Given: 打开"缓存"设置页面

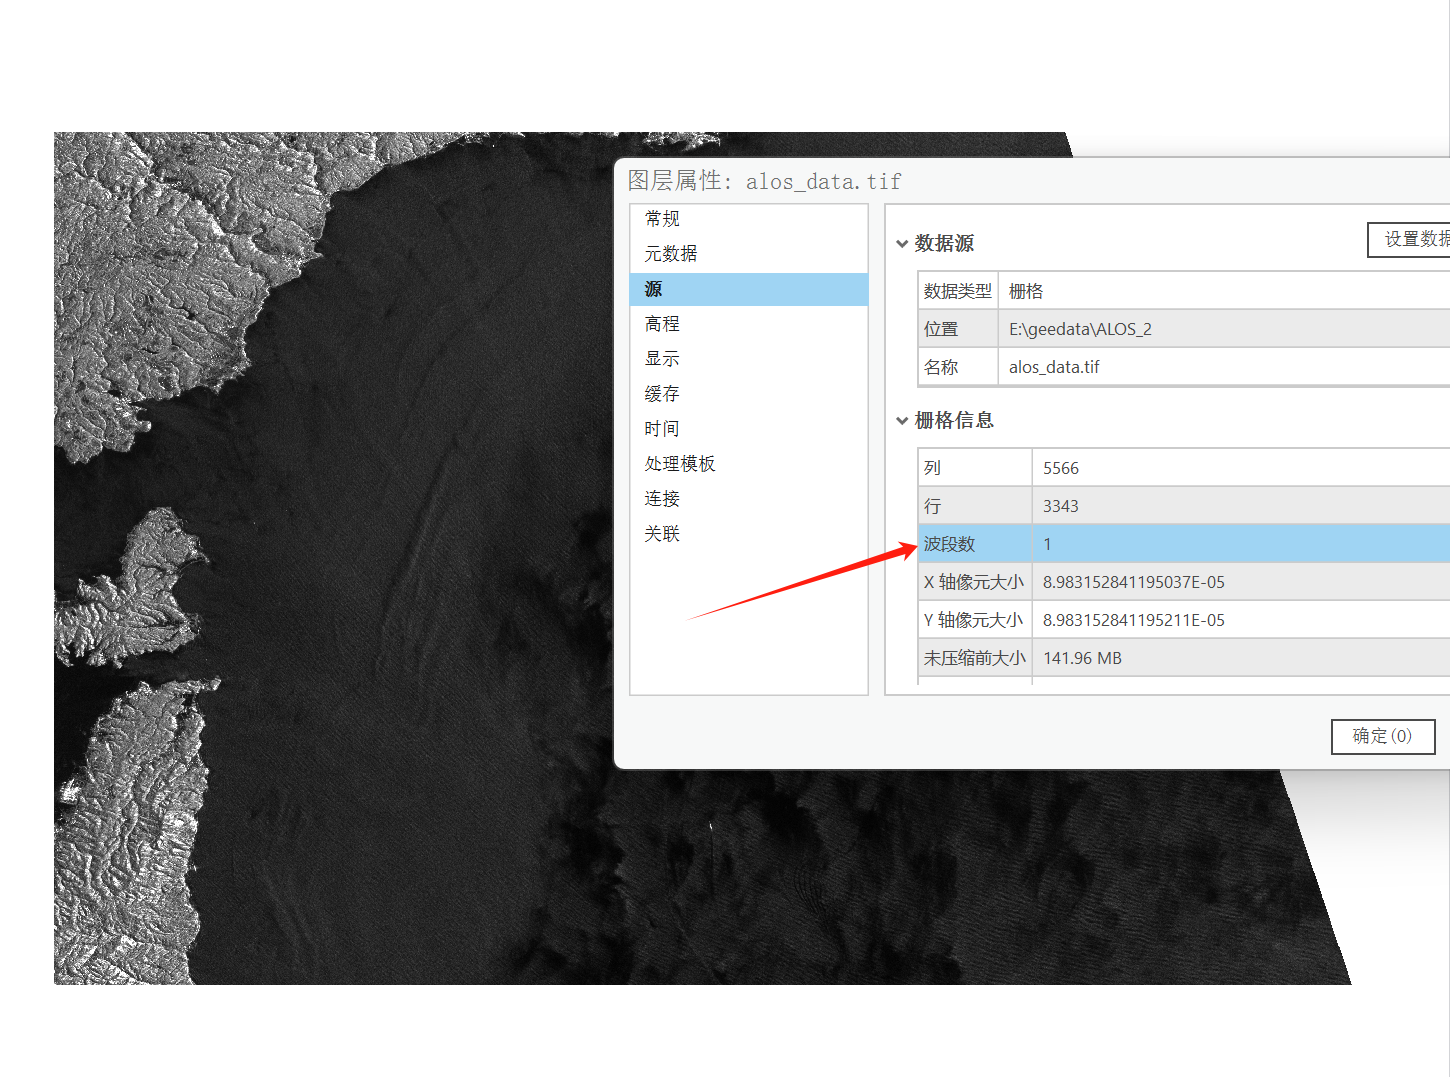Looking at the screenshot, I should coord(662,393).
